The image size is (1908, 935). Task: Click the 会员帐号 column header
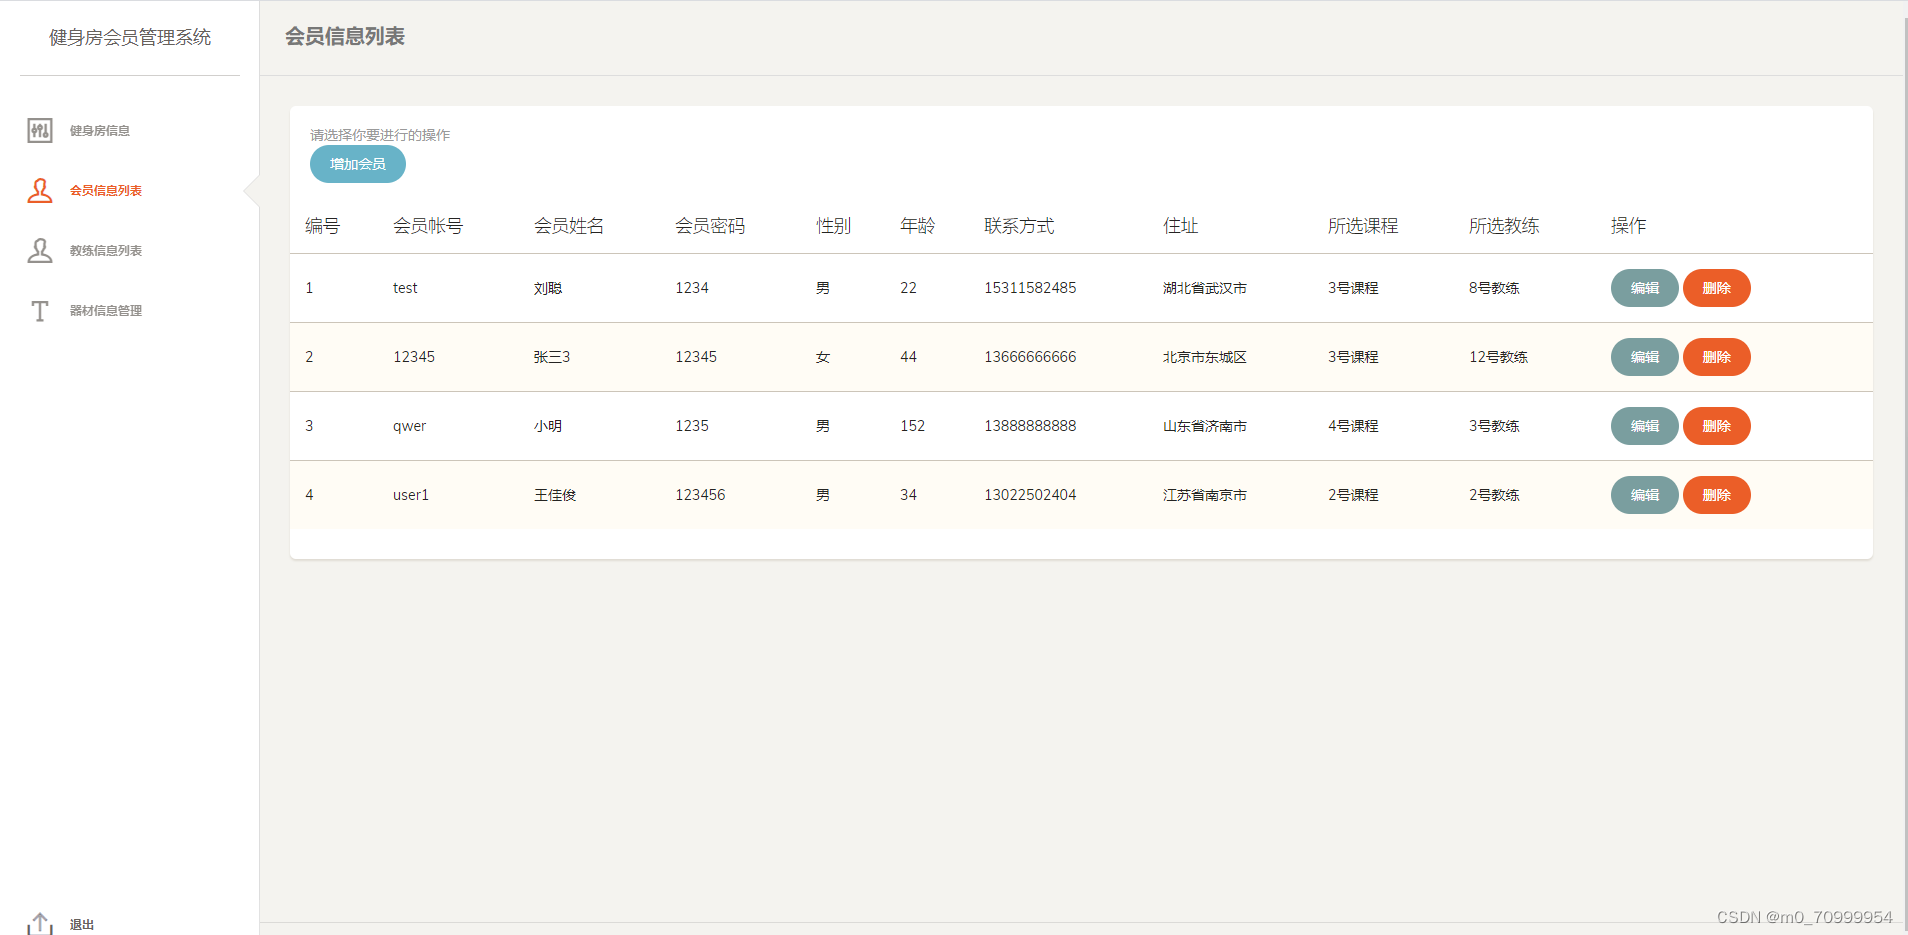[428, 226]
